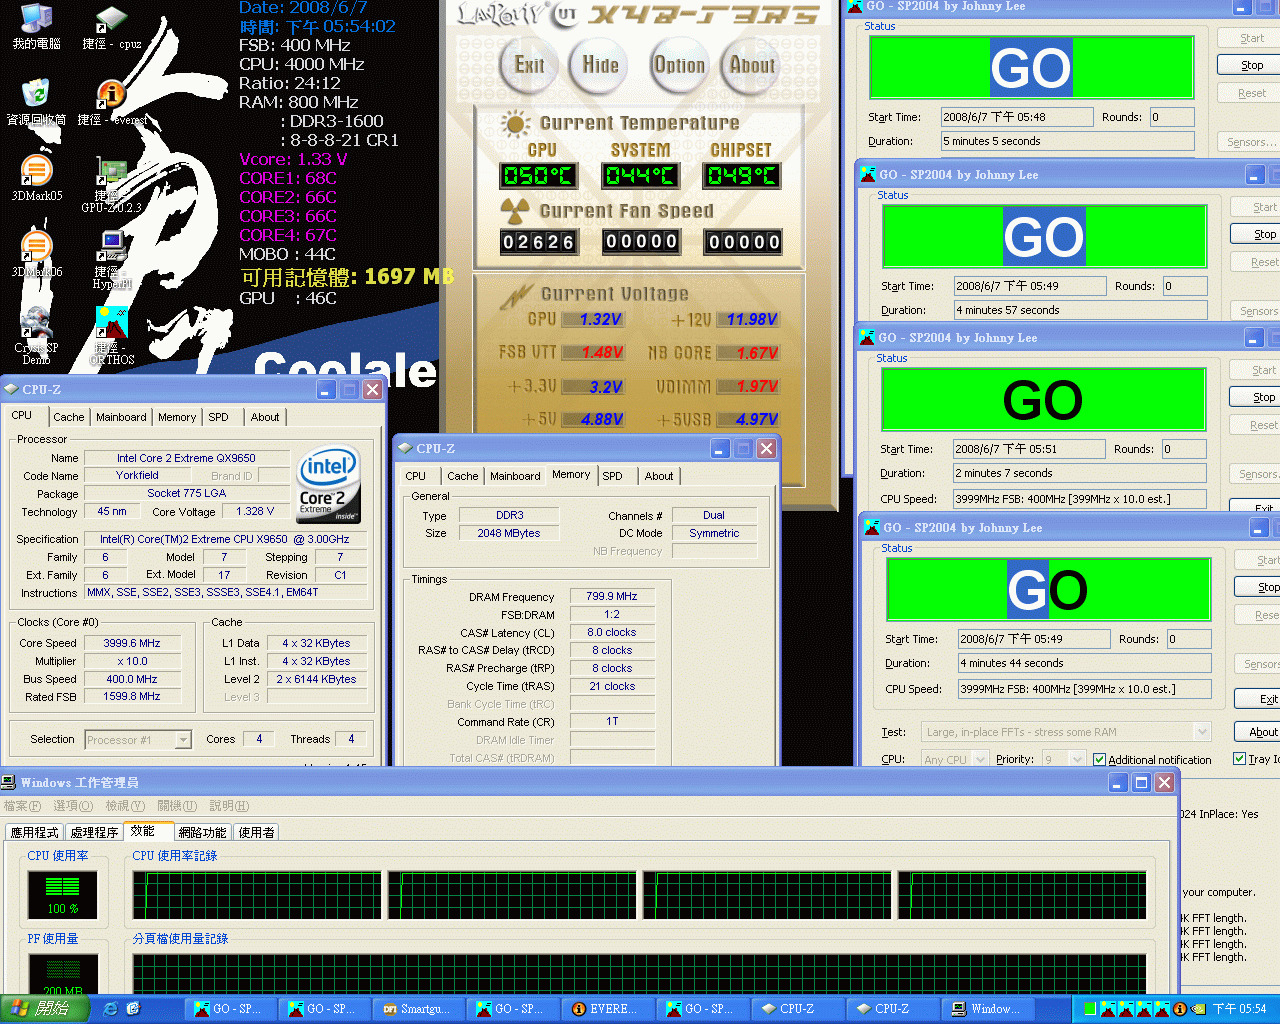Click the green square tray icon
The height and width of the screenshot is (1024, 1280).
click(x=1090, y=1009)
